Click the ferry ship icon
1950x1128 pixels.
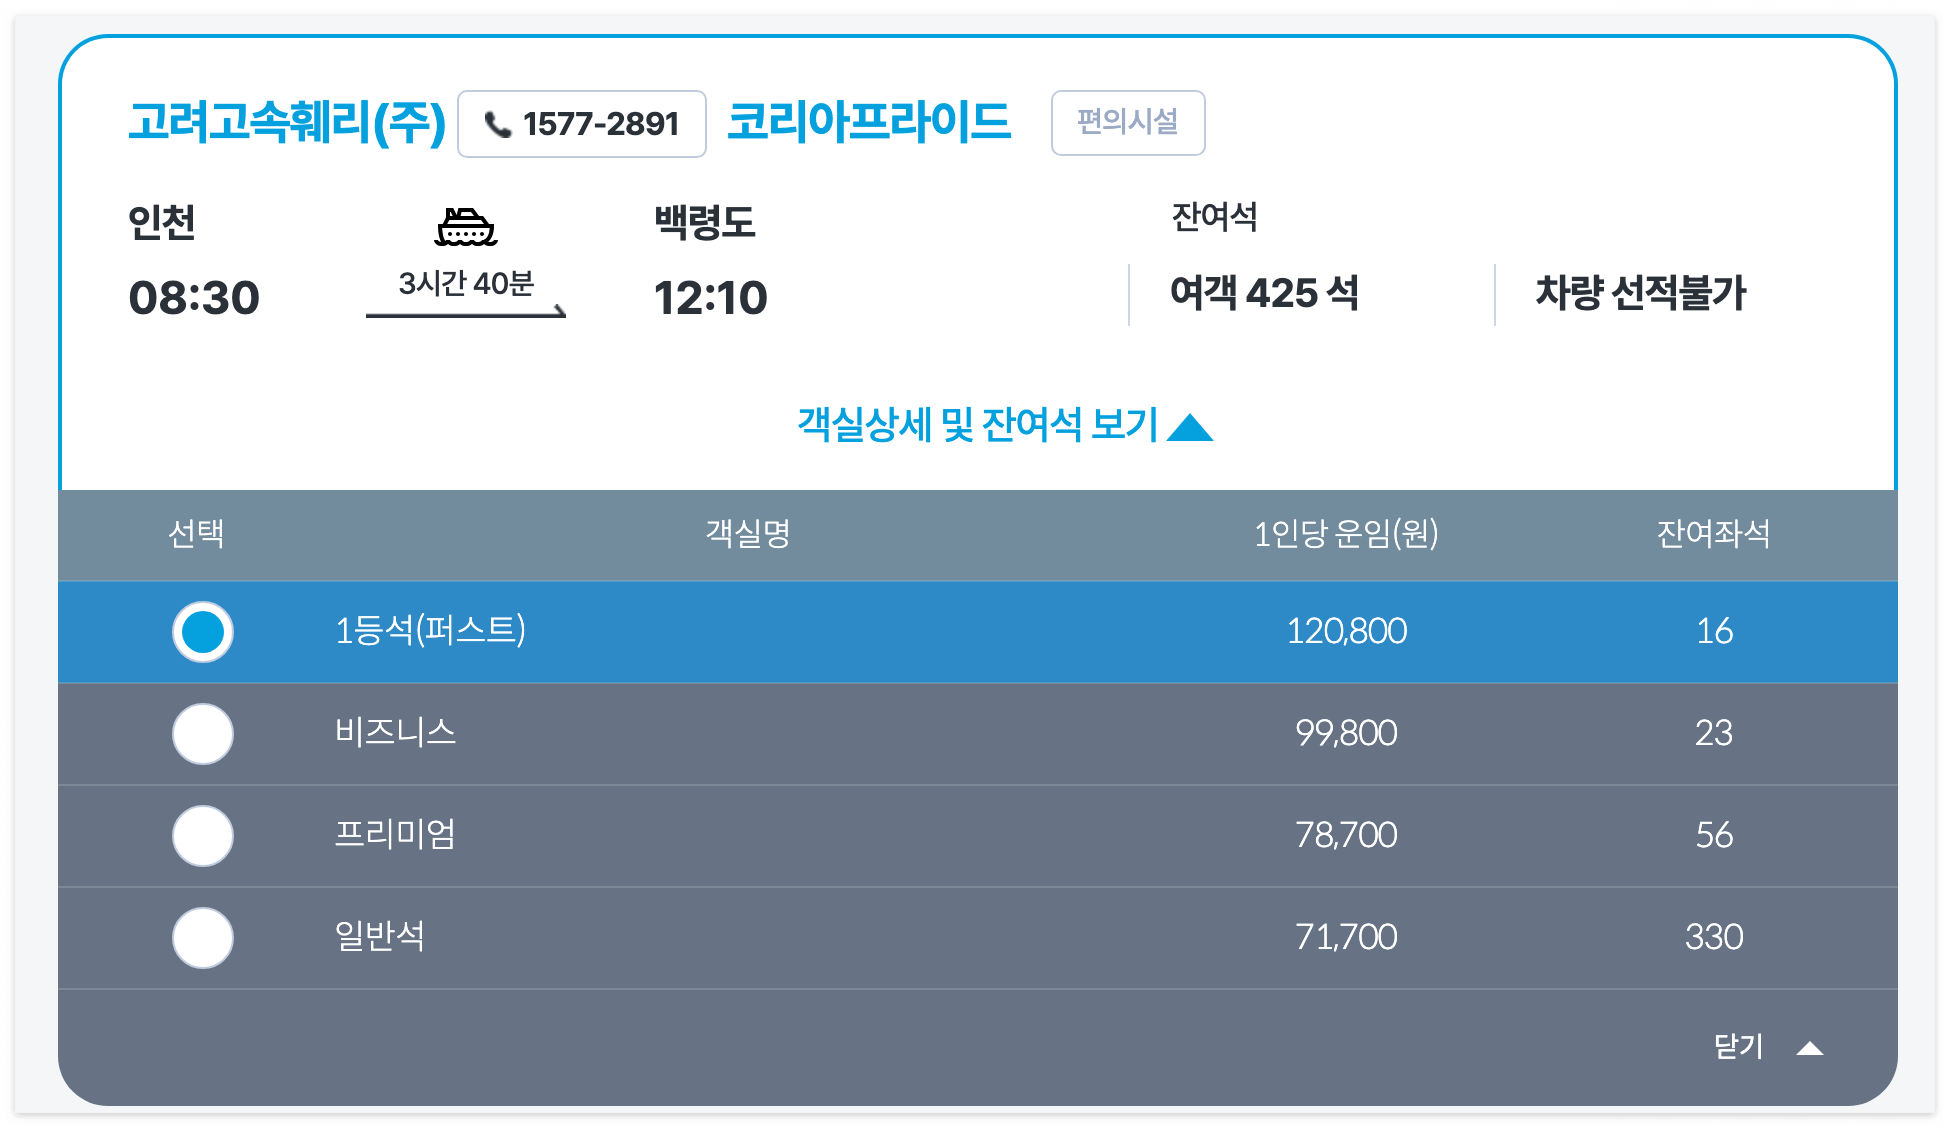(x=465, y=227)
